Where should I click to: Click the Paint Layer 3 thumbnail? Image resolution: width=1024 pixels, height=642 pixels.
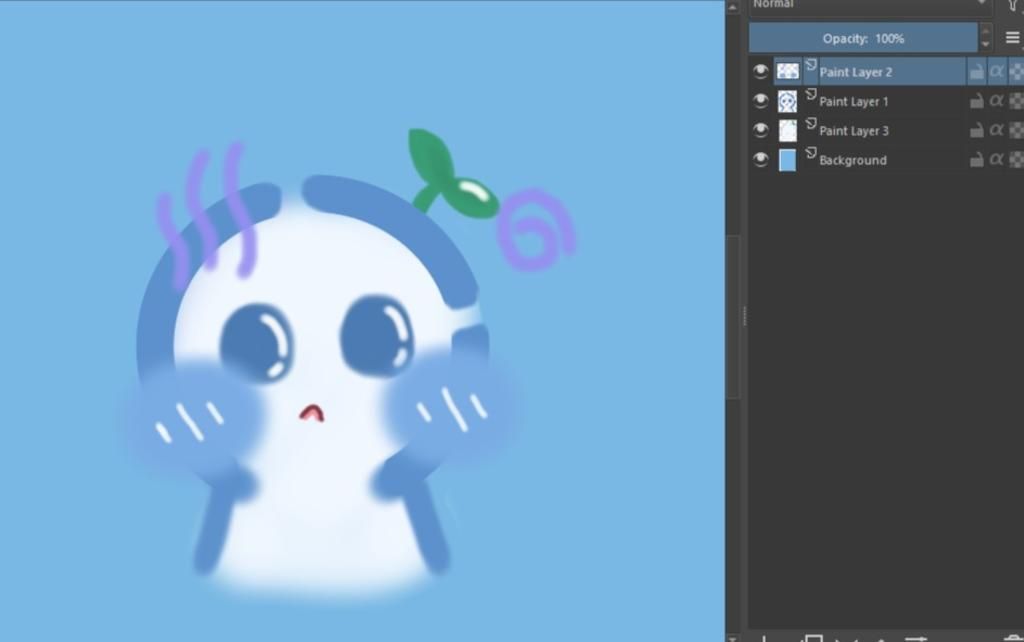pyautogui.click(x=788, y=131)
